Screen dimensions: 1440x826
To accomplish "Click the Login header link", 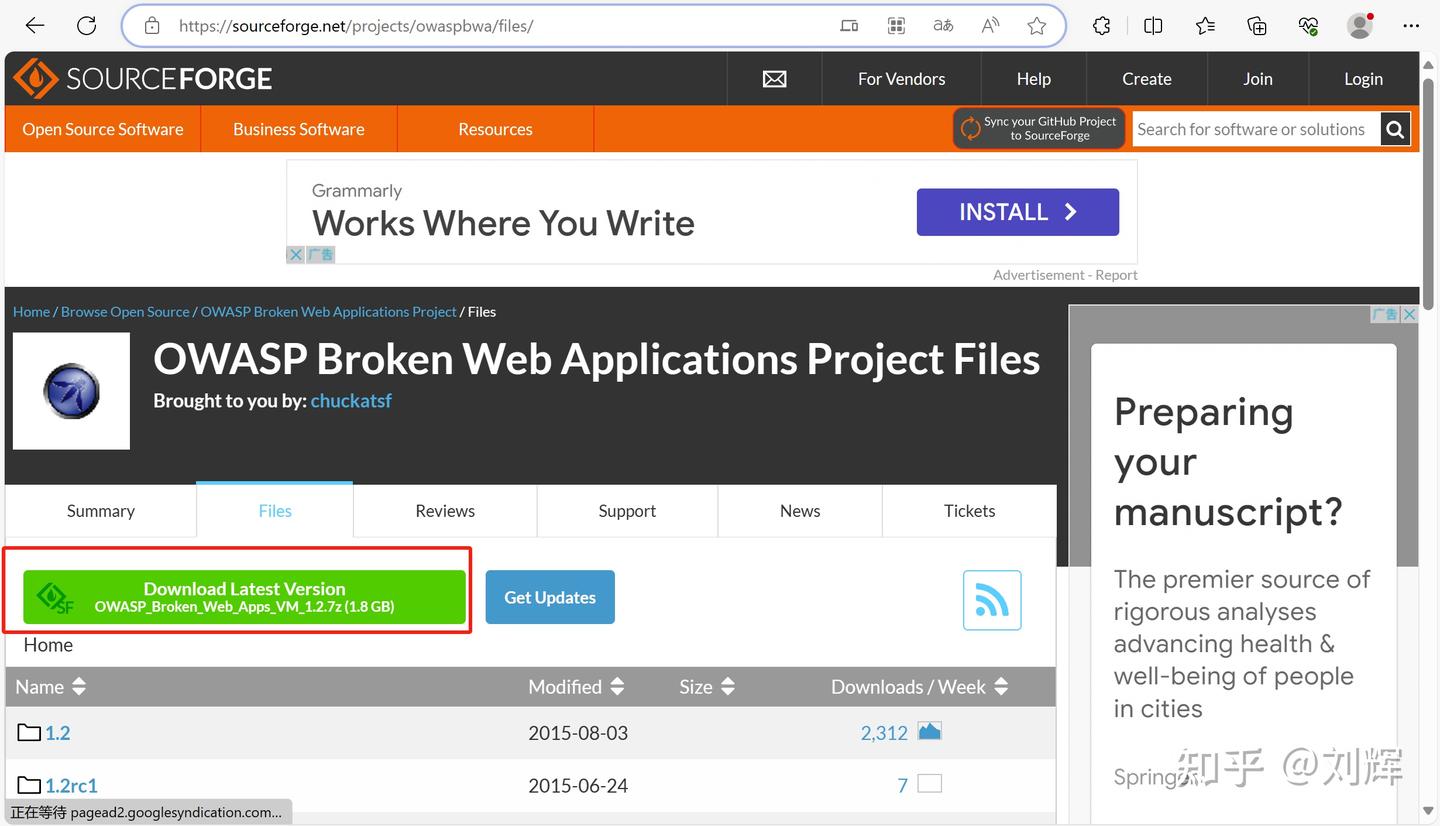I will tap(1363, 79).
